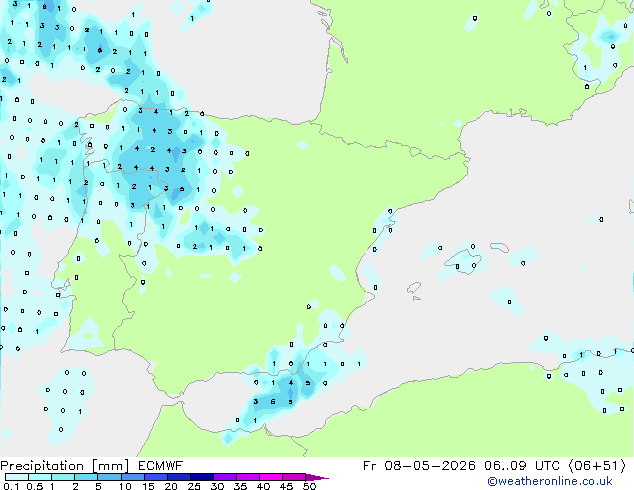Image resolution: width=634 pixels, height=490 pixels.
Task: Click the '35' legend scale value
Action: click(x=240, y=486)
